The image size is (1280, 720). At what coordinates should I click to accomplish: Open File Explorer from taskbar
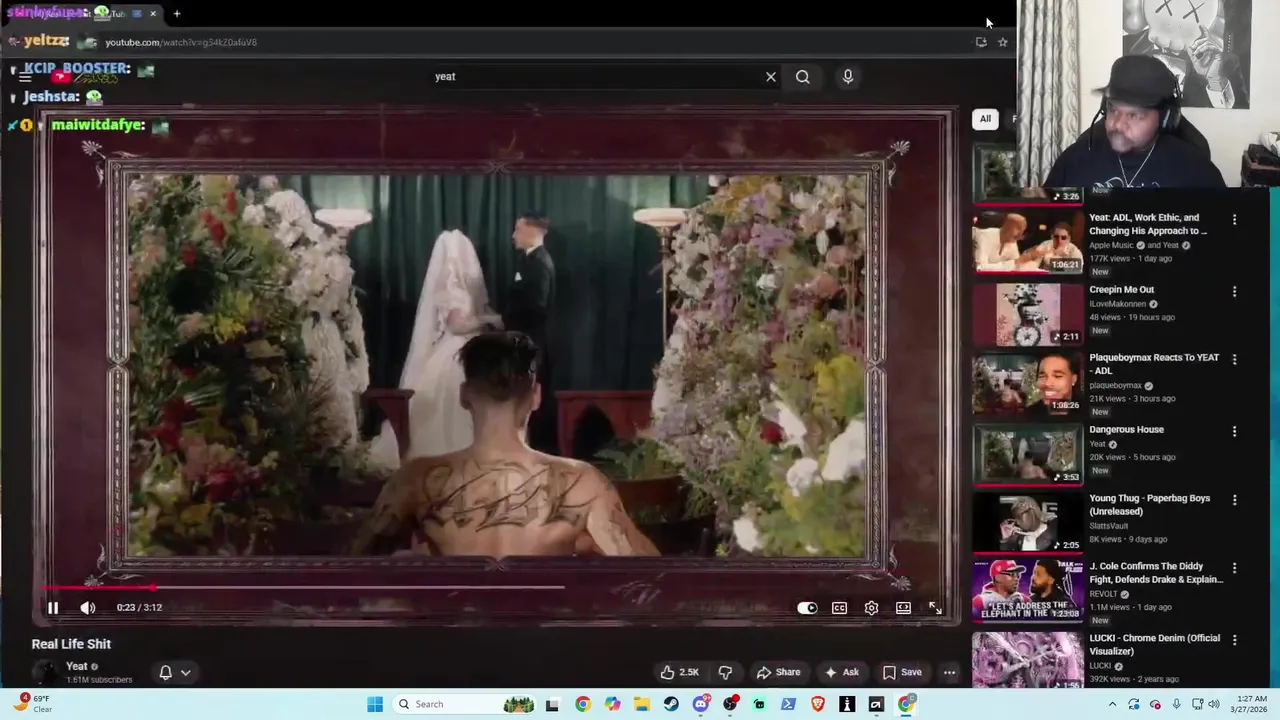[x=641, y=704]
